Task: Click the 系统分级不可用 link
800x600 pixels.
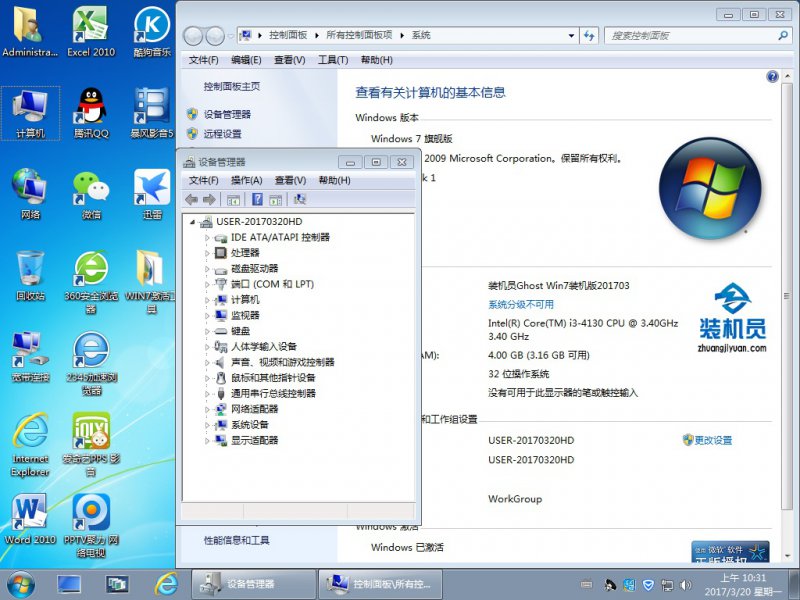Action: coord(521,305)
